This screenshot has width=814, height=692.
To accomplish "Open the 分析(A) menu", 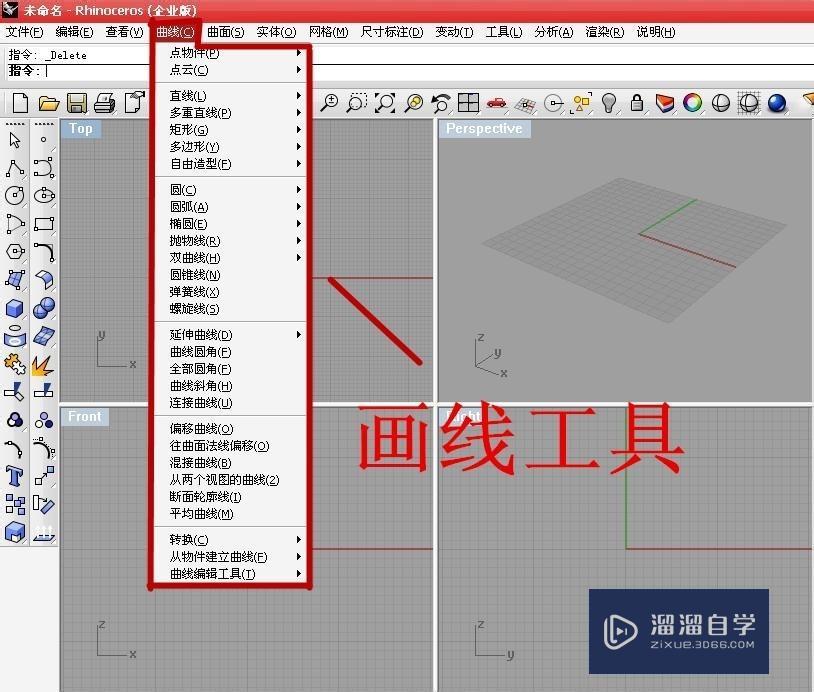I will (554, 32).
